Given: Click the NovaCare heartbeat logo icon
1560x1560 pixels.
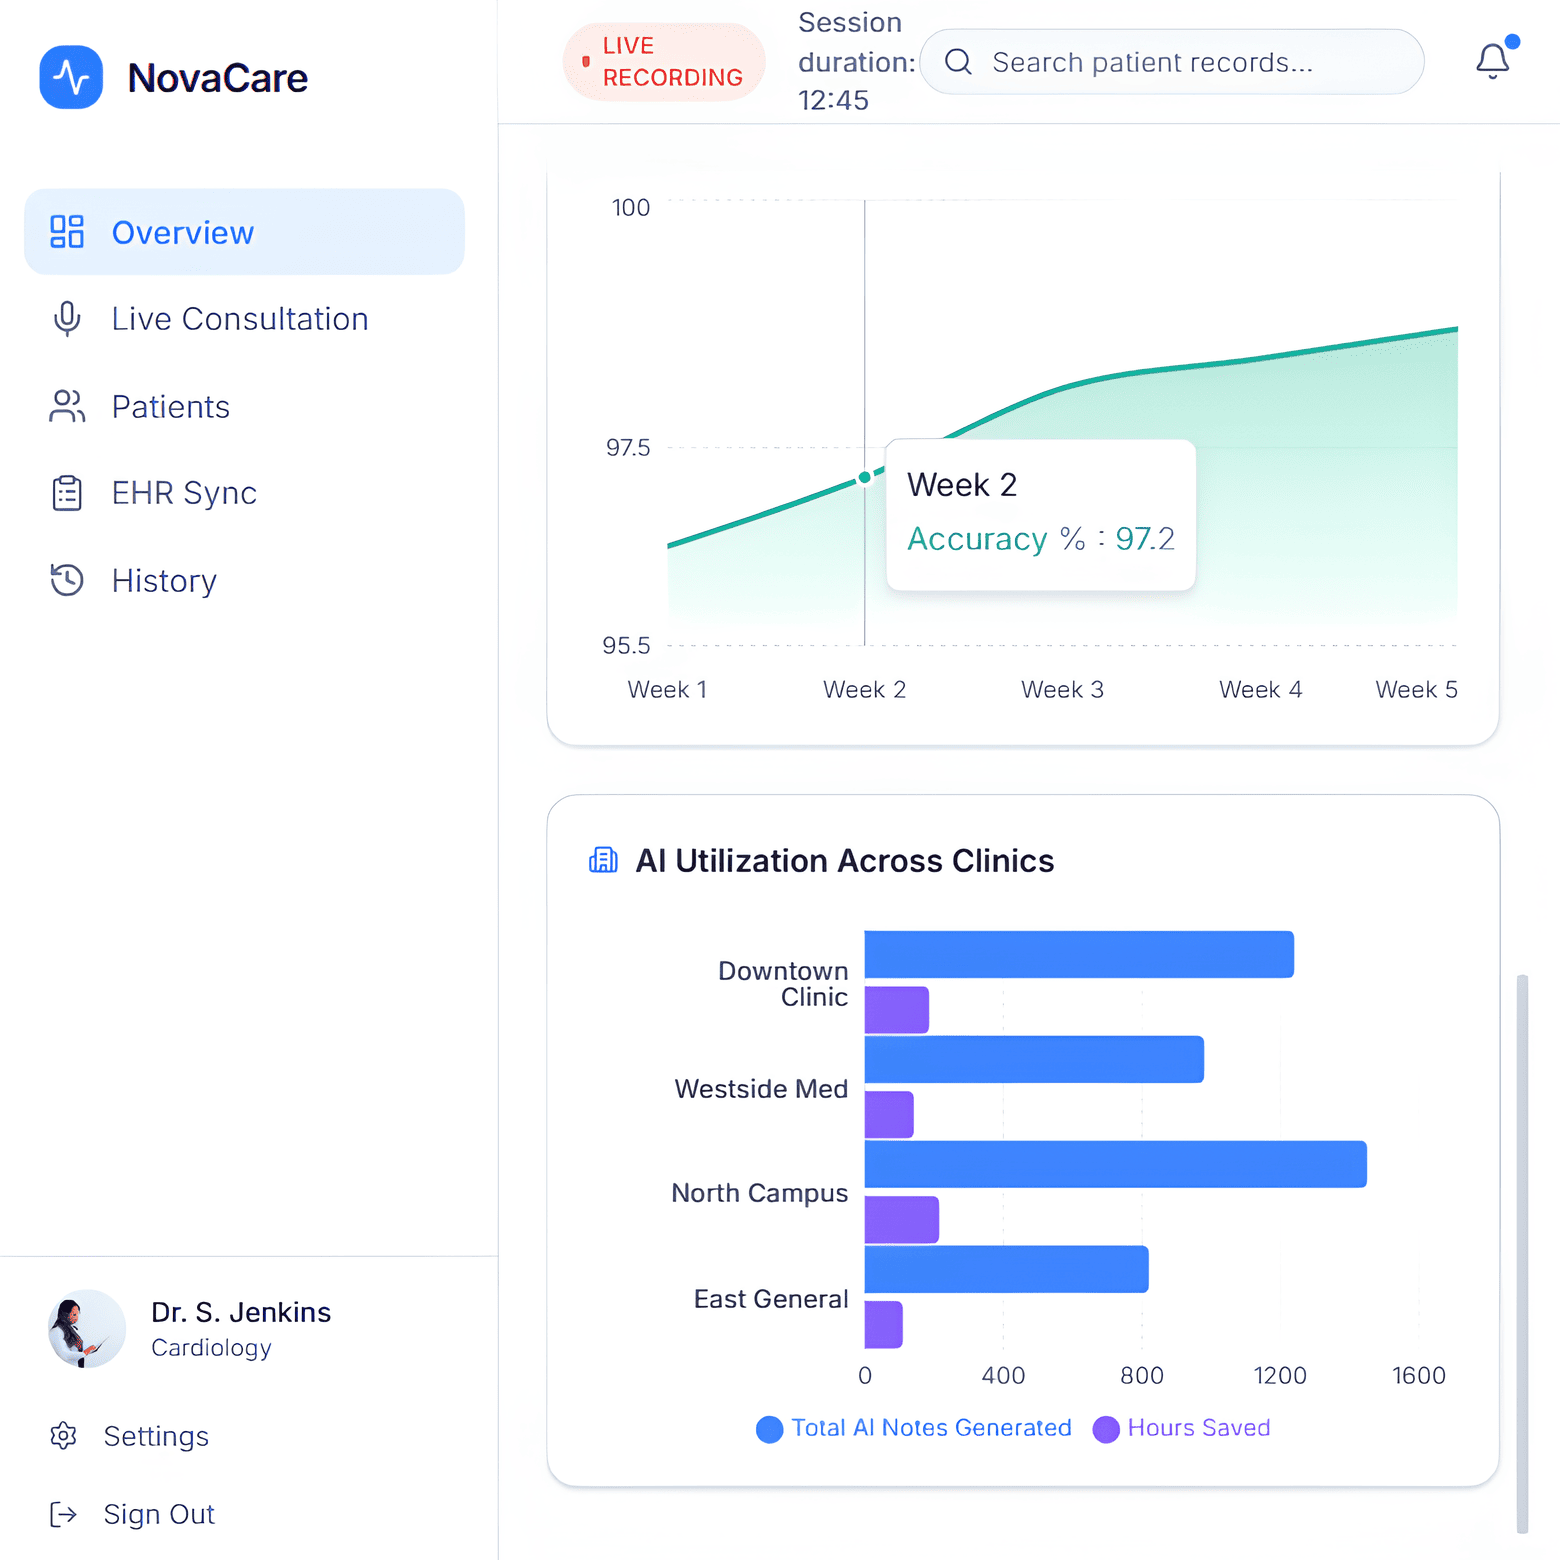Looking at the screenshot, I should 71,77.
